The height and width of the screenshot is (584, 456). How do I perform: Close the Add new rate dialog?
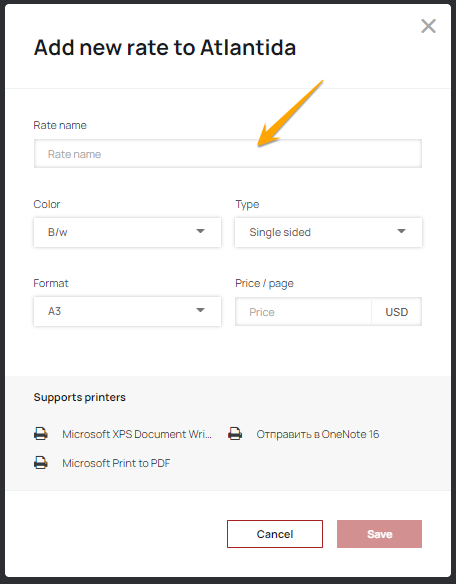(428, 26)
